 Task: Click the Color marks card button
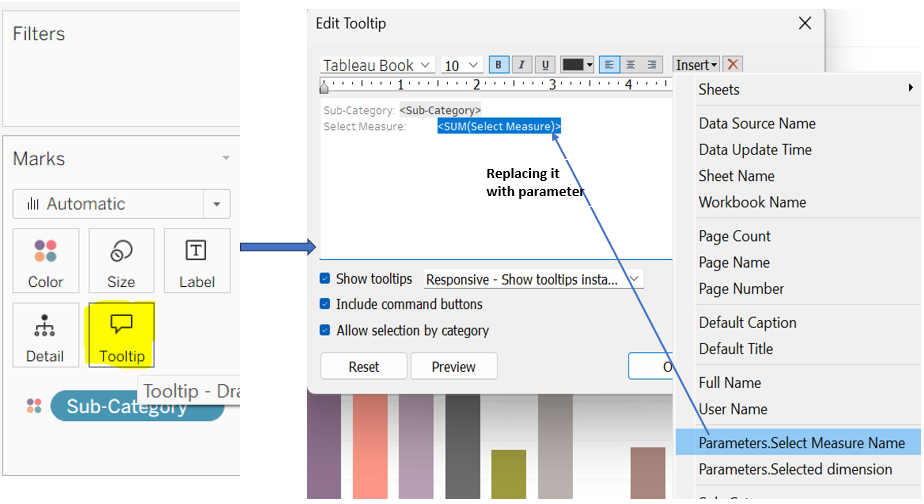[45, 262]
